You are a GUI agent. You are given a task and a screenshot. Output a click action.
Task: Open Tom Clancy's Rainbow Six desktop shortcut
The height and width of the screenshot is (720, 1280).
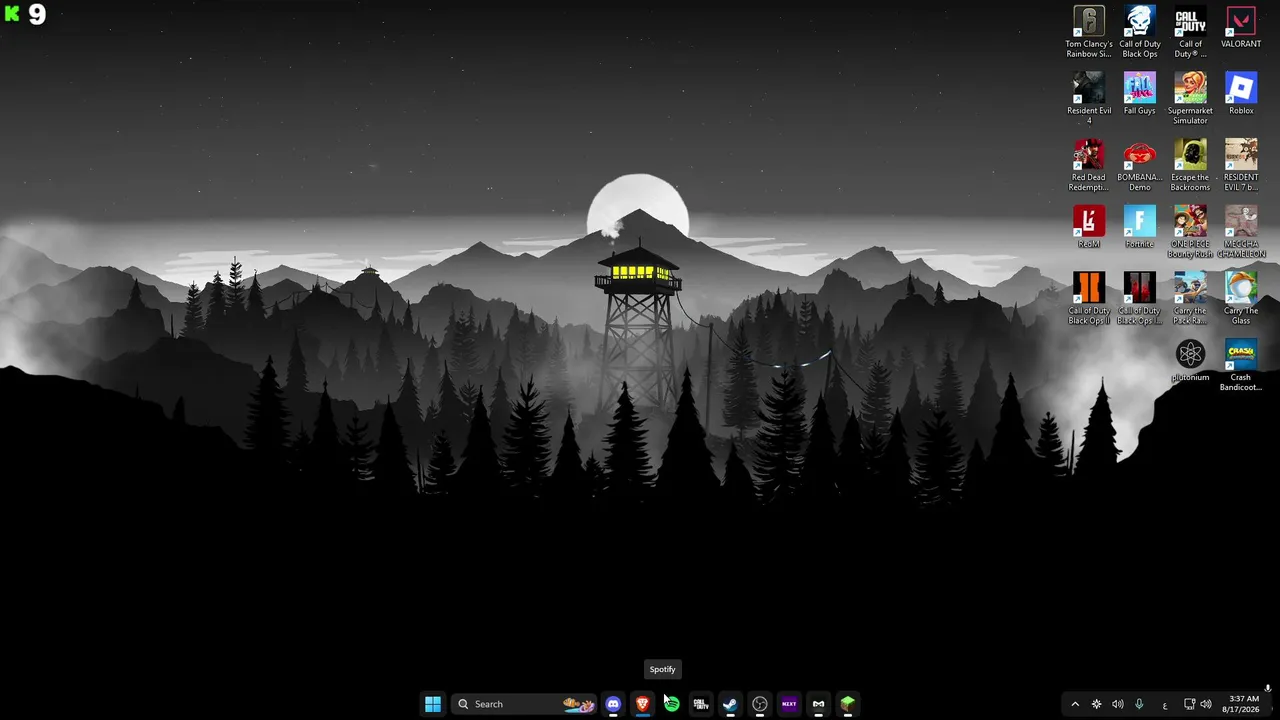(1089, 32)
